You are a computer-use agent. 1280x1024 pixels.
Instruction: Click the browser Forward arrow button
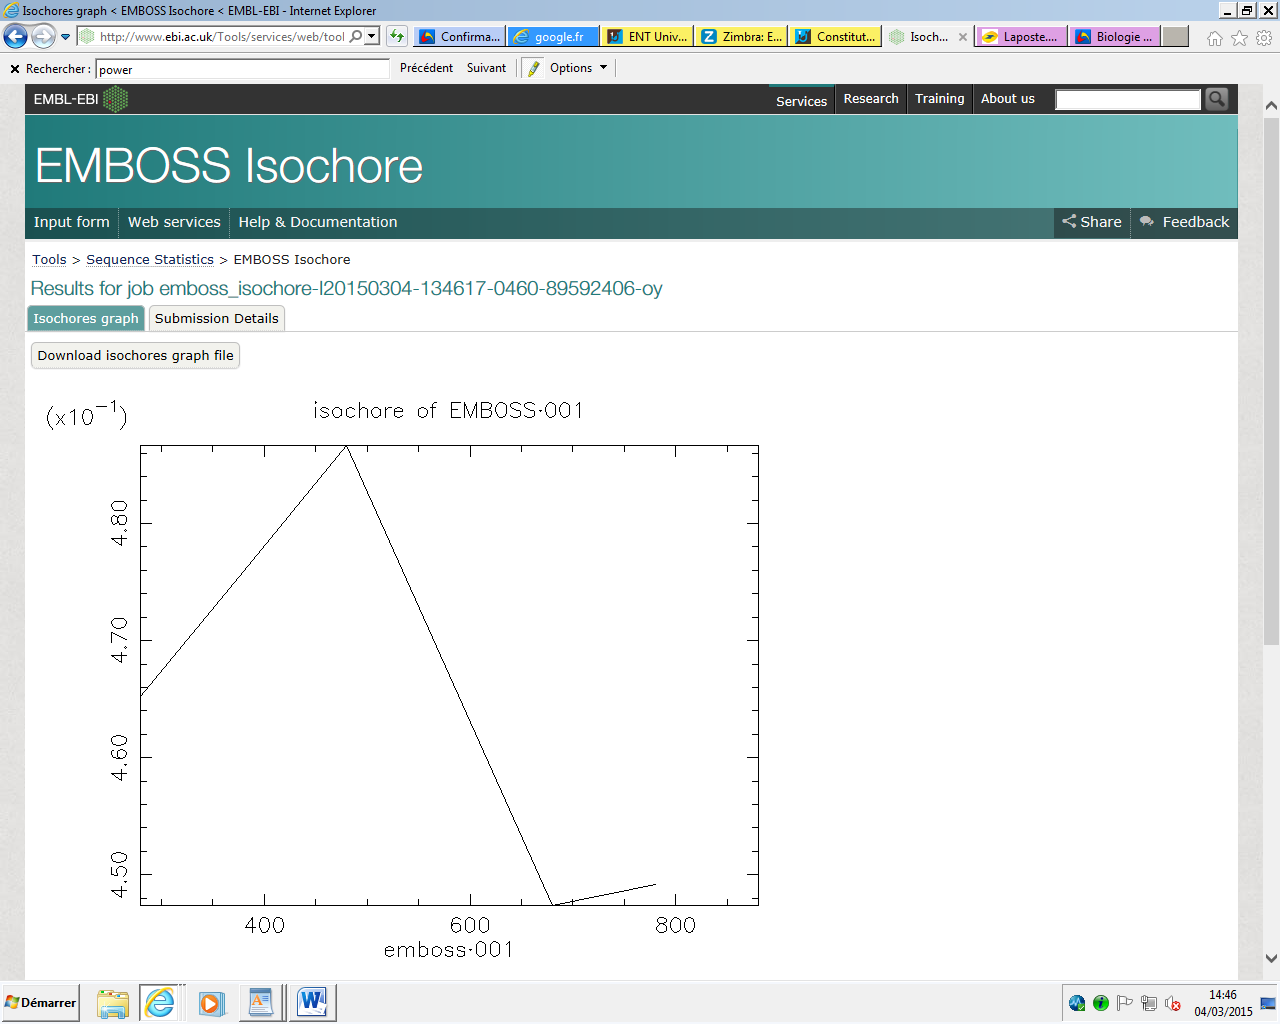pyautogui.click(x=43, y=37)
